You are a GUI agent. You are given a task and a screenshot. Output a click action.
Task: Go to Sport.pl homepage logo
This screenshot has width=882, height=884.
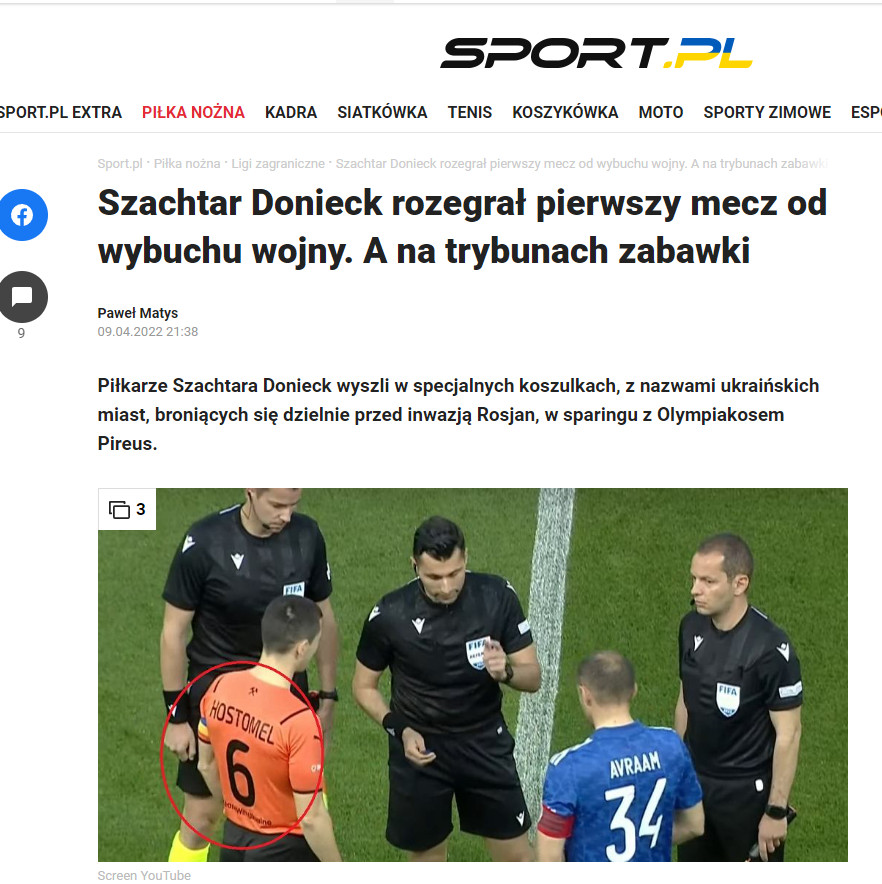[x=596, y=53]
